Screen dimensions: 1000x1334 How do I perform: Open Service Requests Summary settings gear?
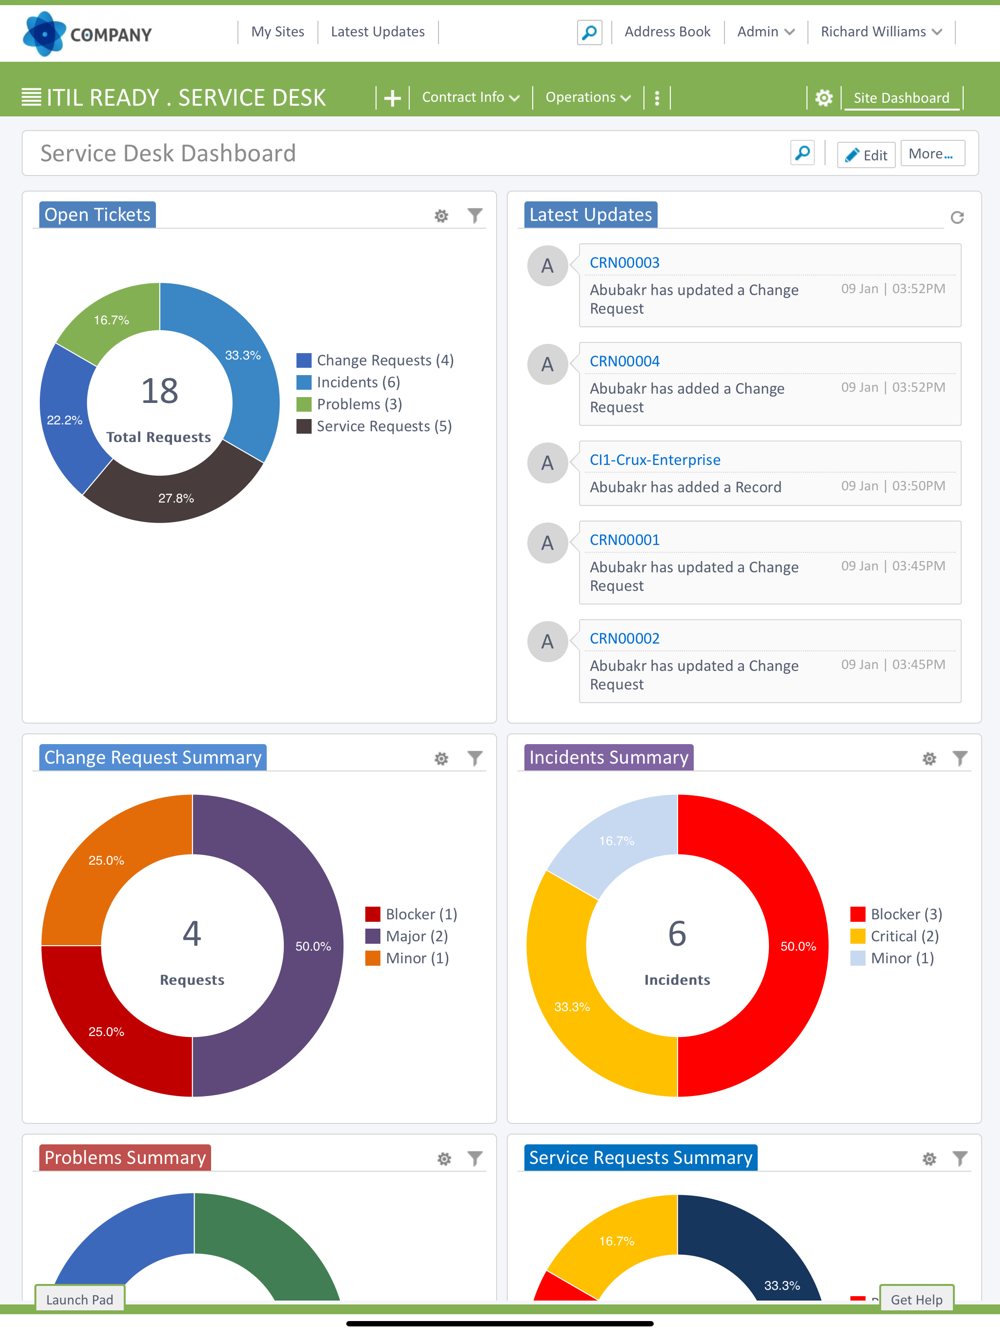pos(929,1159)
